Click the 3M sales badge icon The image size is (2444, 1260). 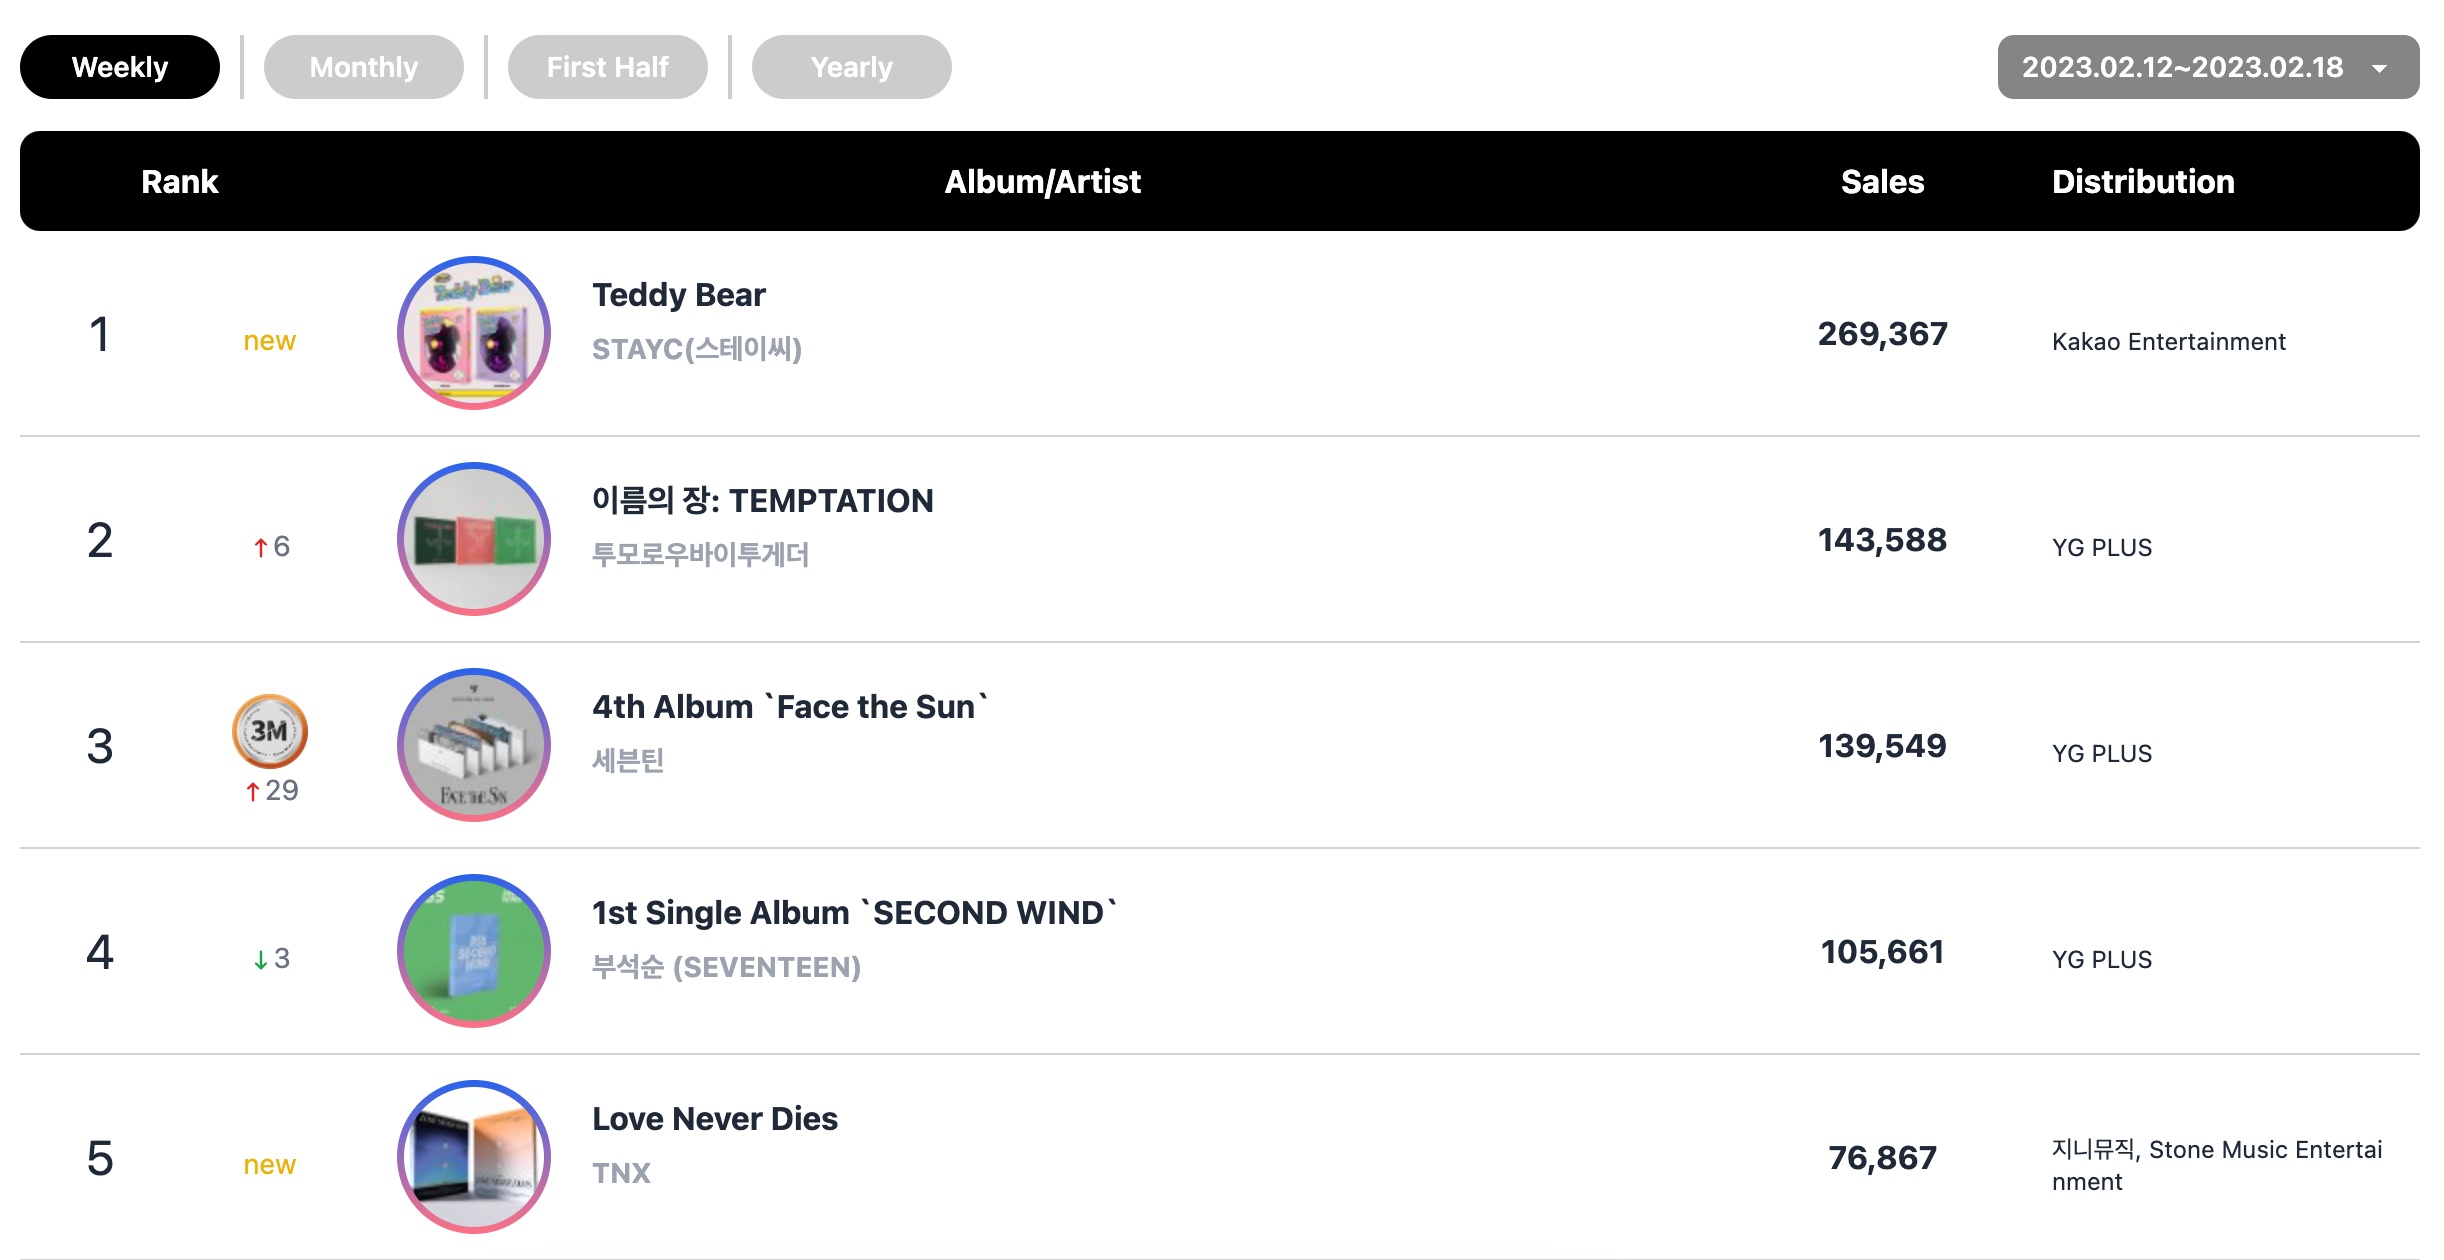point(270,731)
